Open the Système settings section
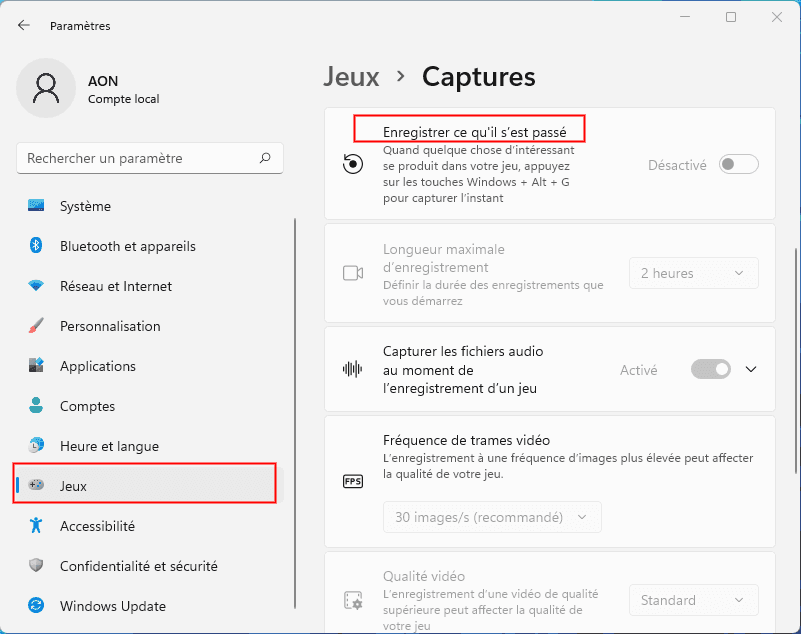This screenshot has width=801, height=634. click(85, 206)
